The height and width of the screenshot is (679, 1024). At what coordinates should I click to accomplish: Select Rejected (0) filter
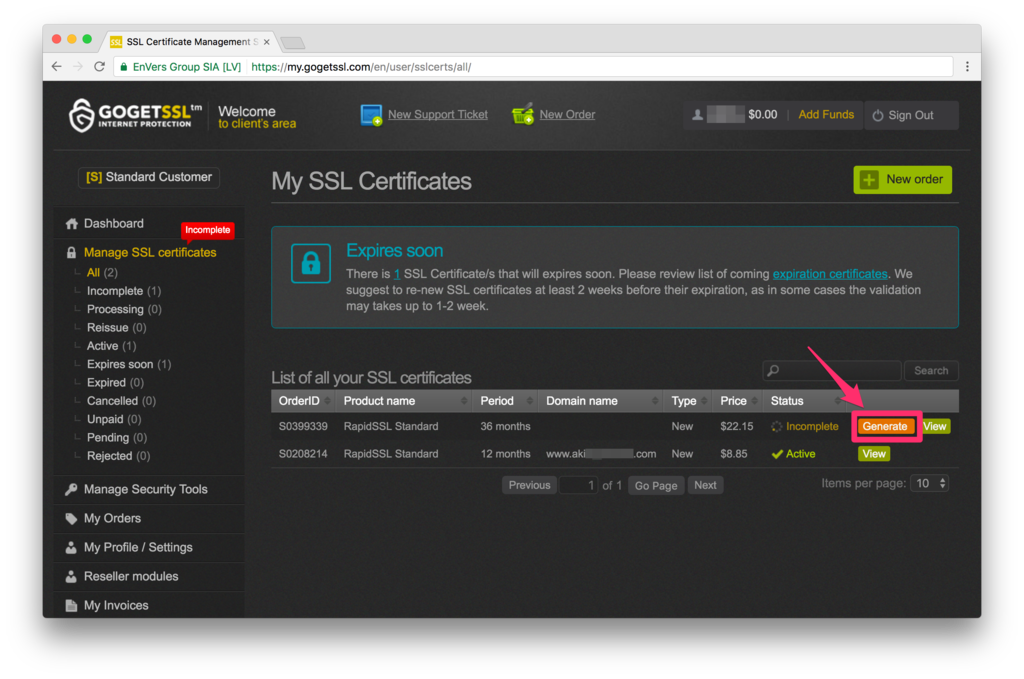point(118,456)
